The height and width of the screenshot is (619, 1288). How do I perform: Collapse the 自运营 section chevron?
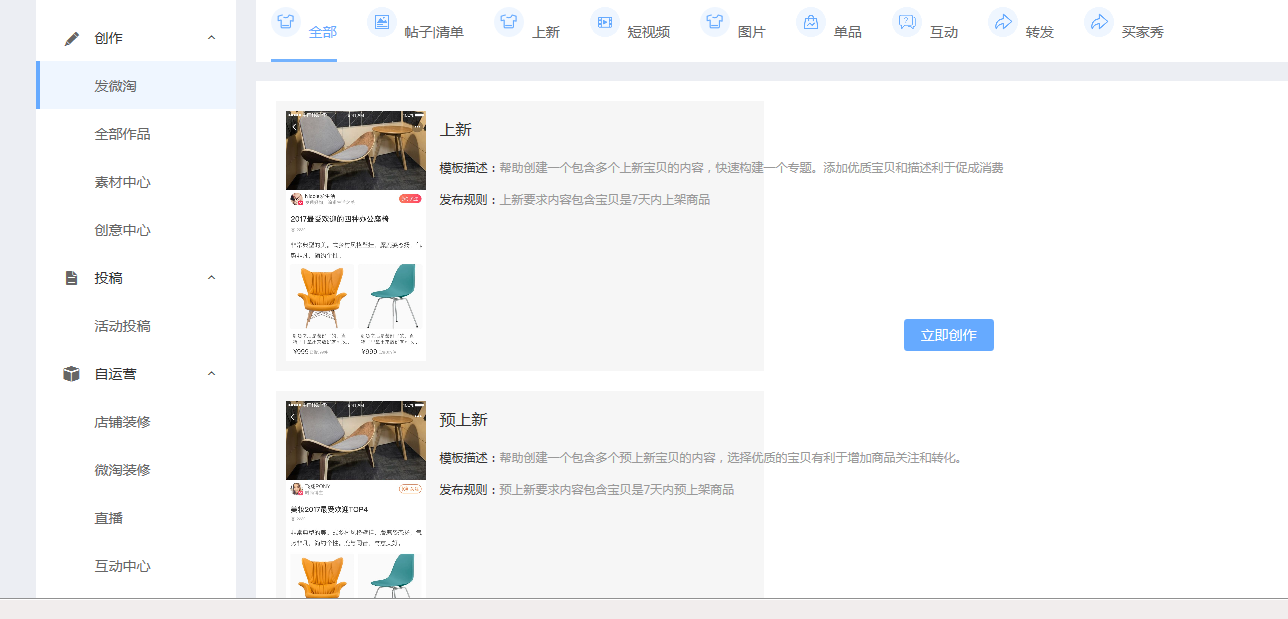(211, 374)
